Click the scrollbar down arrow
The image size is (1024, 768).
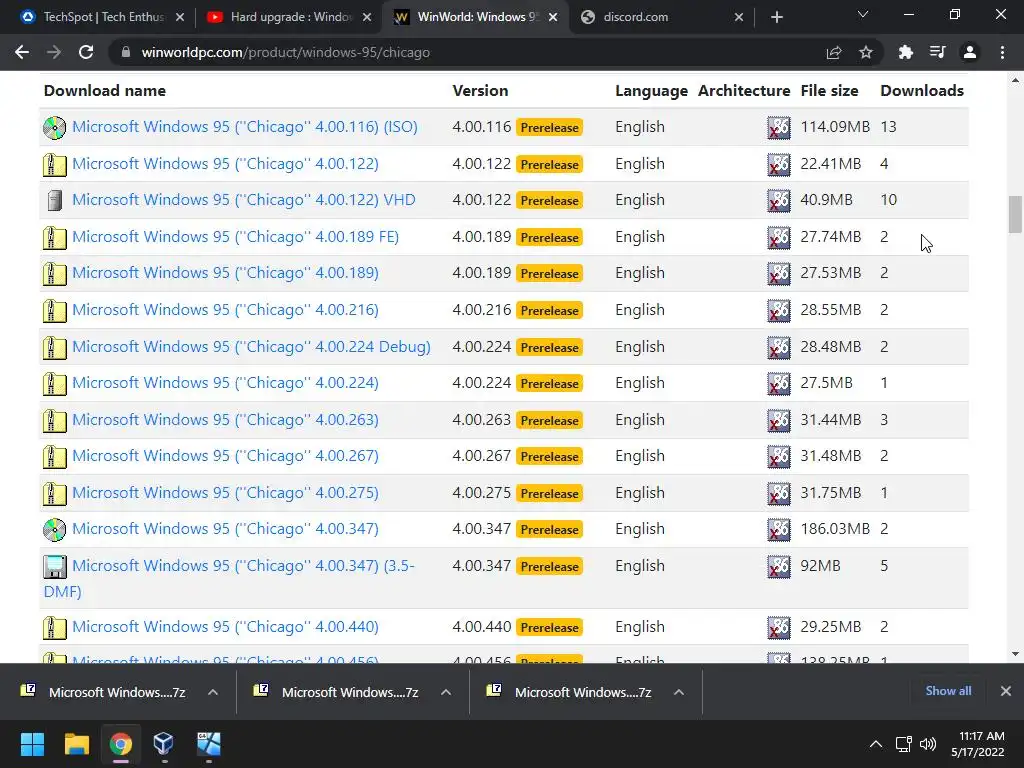click(1015, 654)
